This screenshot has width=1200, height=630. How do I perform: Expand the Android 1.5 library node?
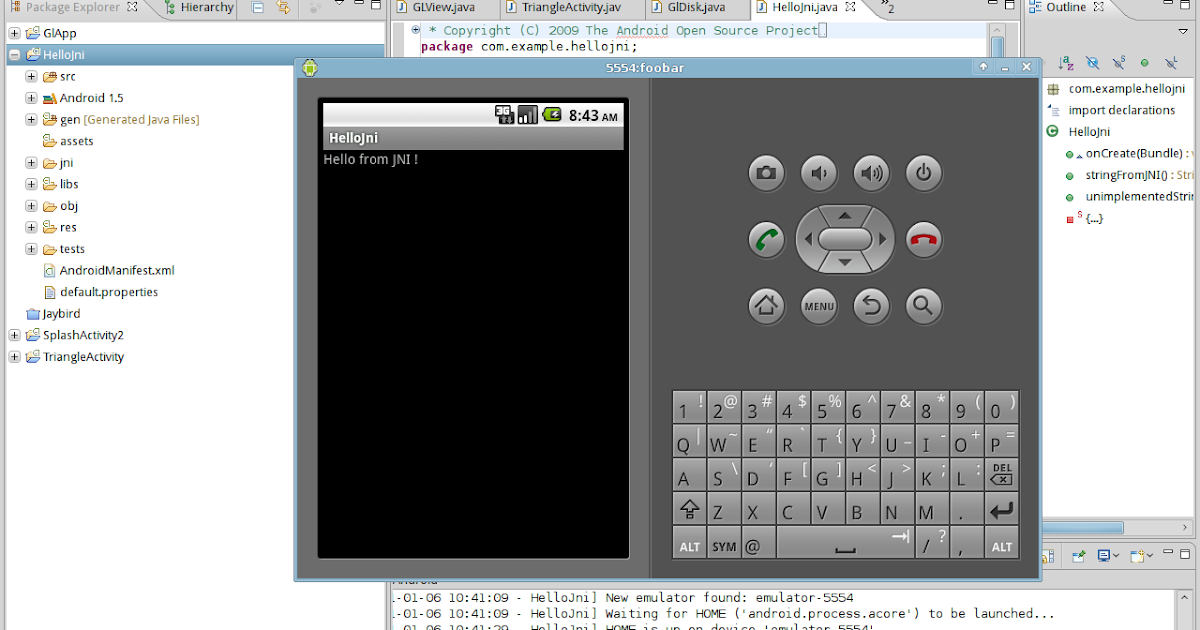pyautogui.click(x=32, y=98)
